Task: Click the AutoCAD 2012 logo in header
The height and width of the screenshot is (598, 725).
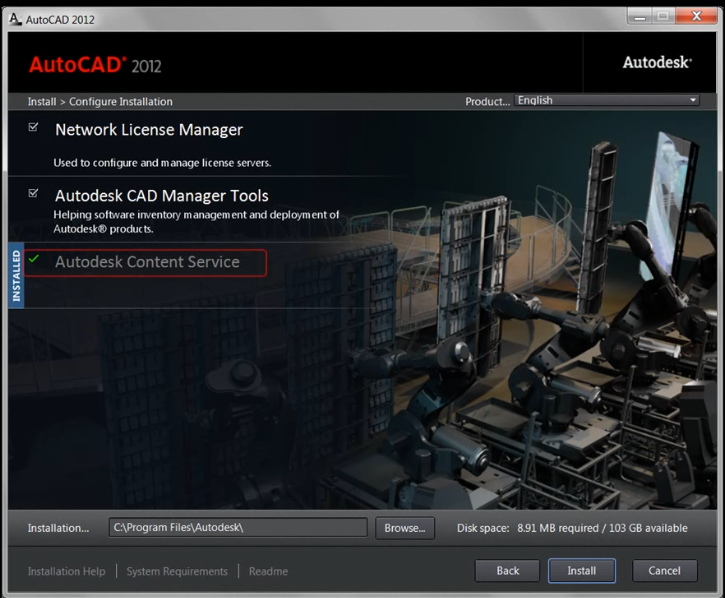Action: pyautogui.click(x=95, y=65)
